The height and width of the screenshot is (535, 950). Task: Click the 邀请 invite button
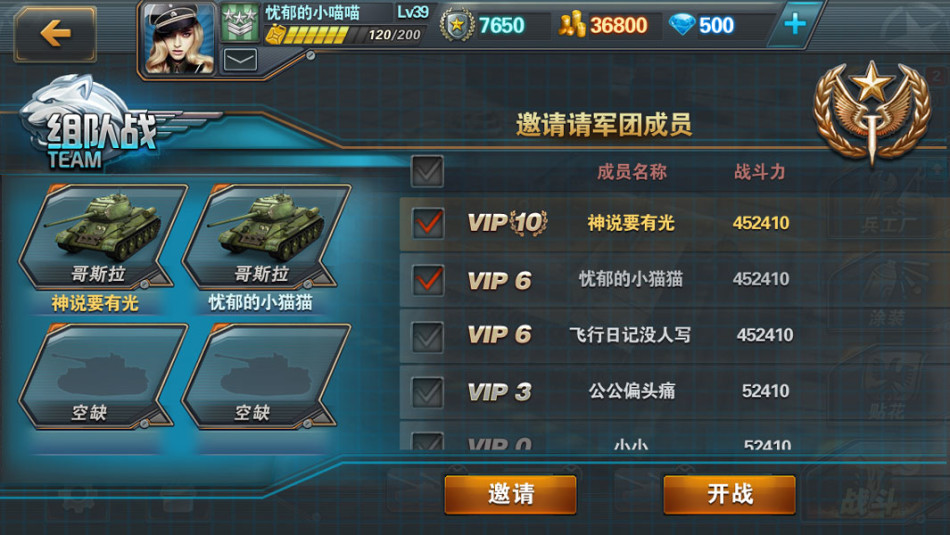pyautogui.click(x=511, y=494)
